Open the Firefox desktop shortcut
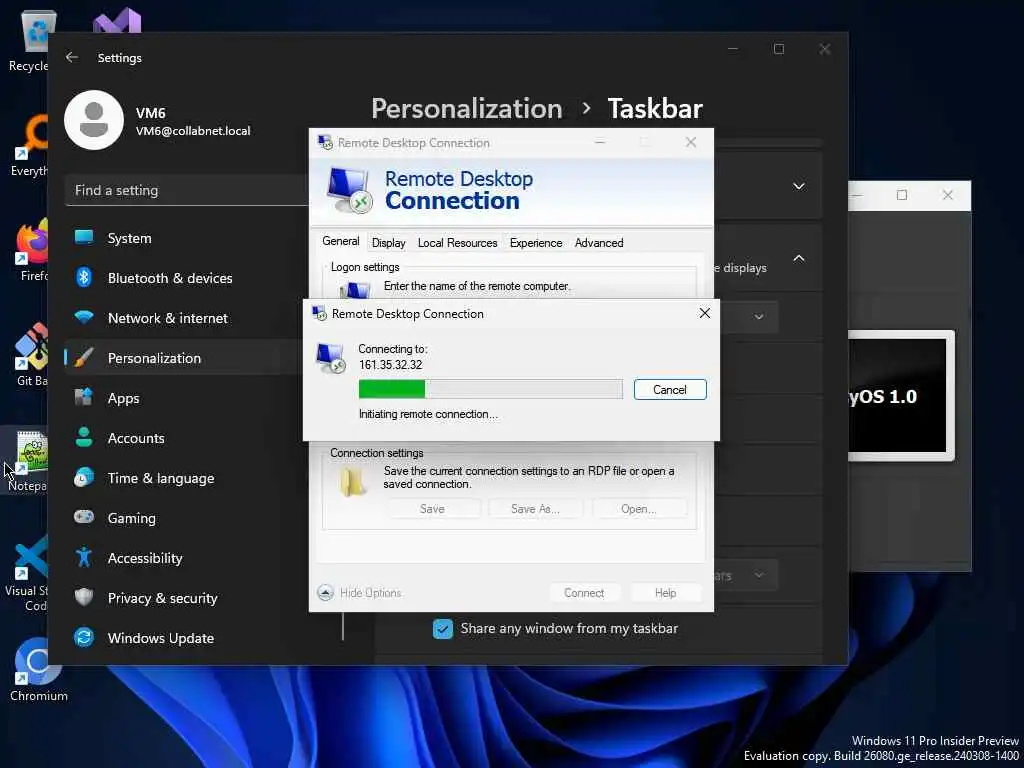The image size is (1024, 768). pyautogui.click(x=29, y=251)
